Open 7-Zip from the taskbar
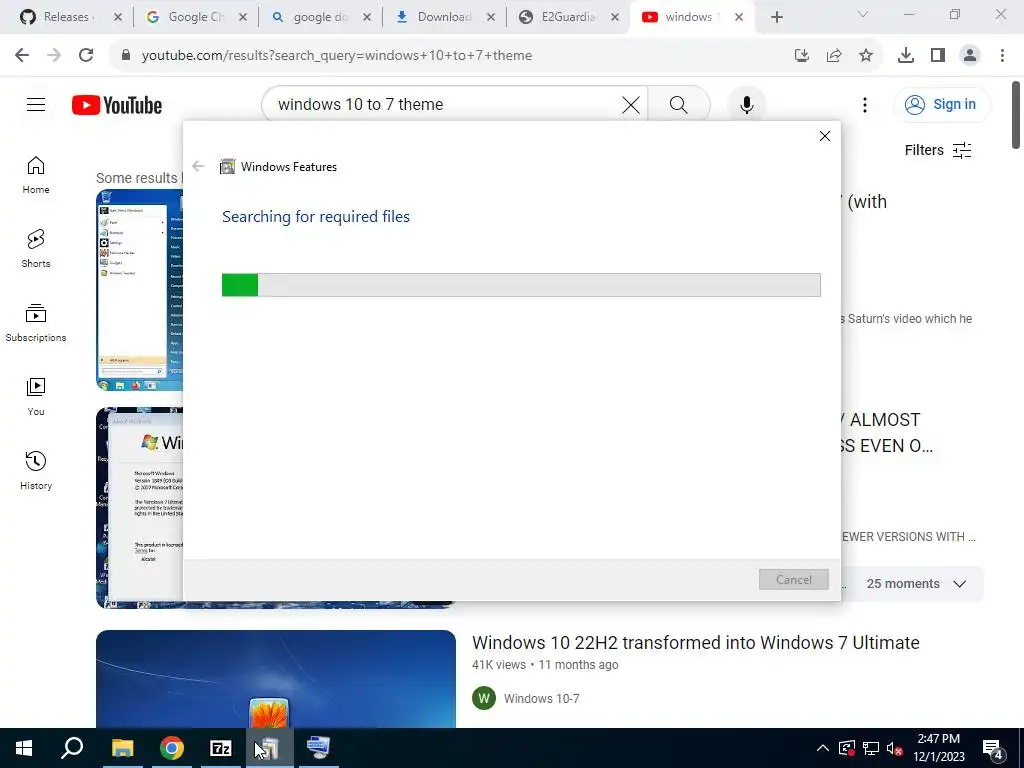 pyautogui.click(x=221, y=748)
